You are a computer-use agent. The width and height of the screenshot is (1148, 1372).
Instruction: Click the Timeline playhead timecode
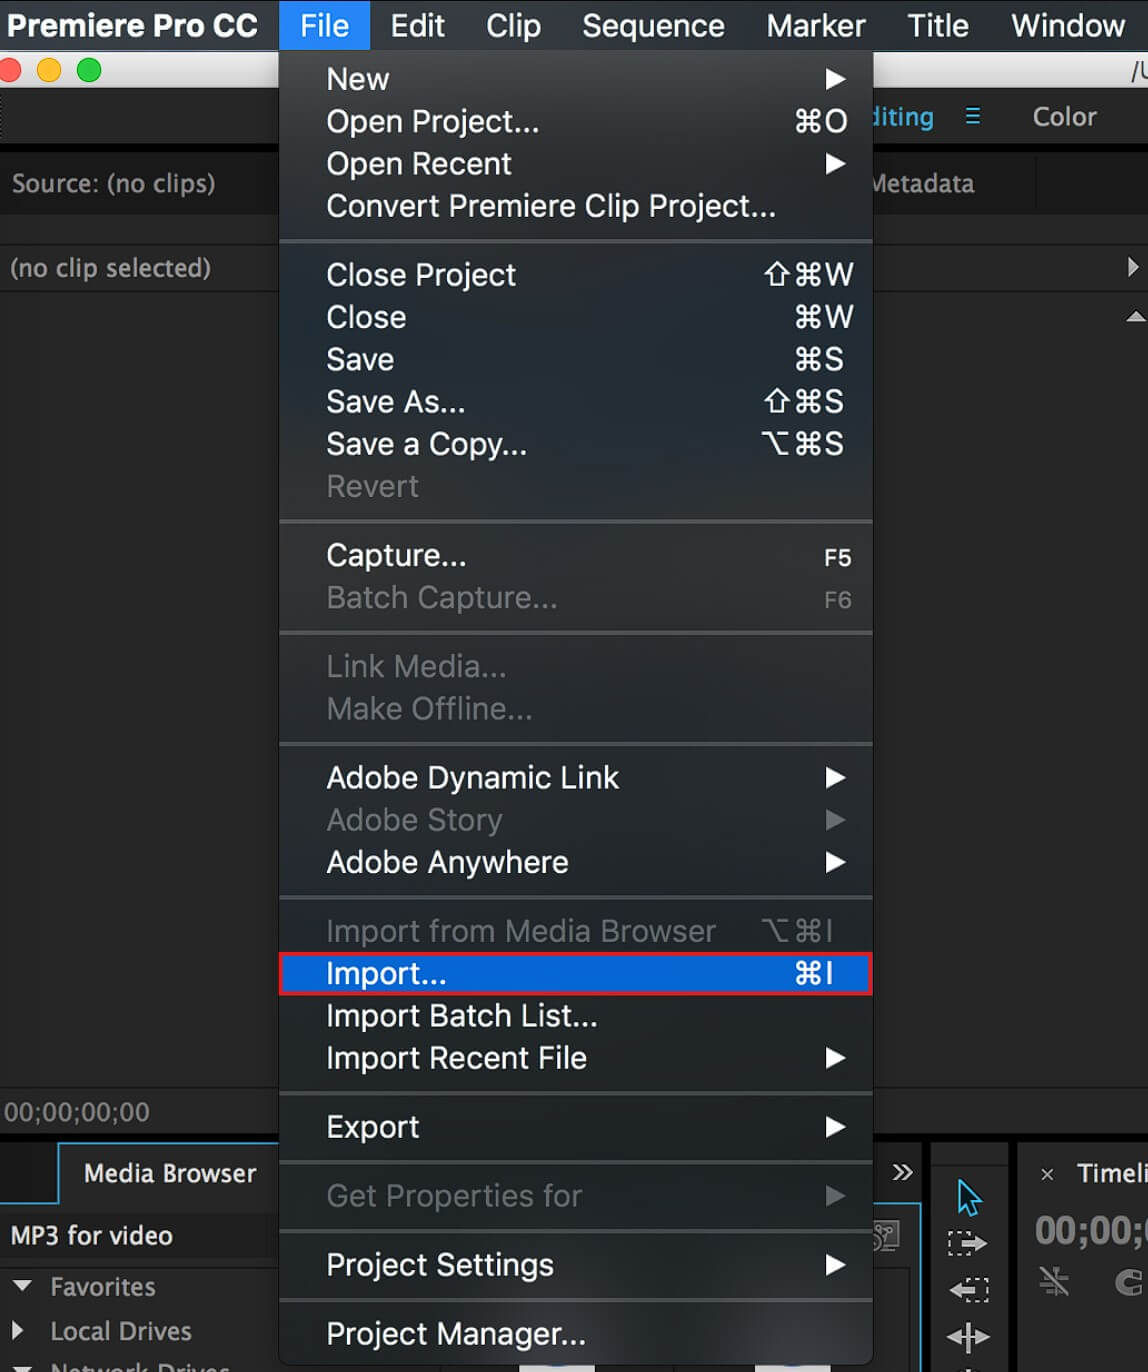tap(1091, 1231)
